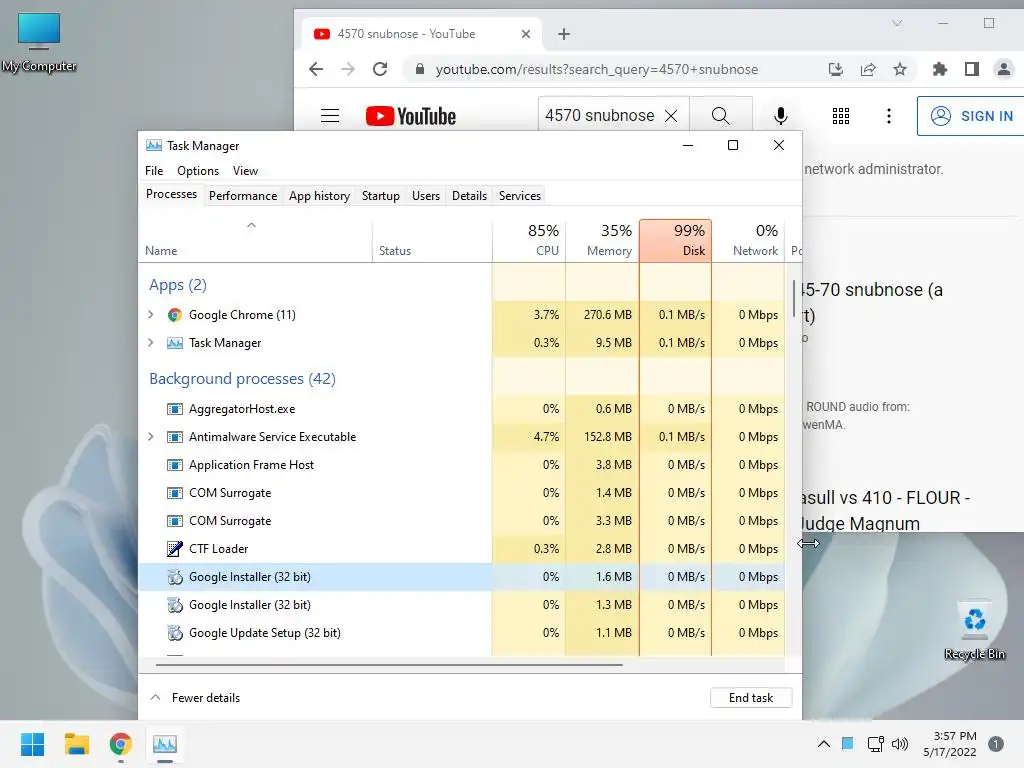Viewport: 1024px width, 768px height.
Task: Start voice search with microphone icon
Action: 780,116
